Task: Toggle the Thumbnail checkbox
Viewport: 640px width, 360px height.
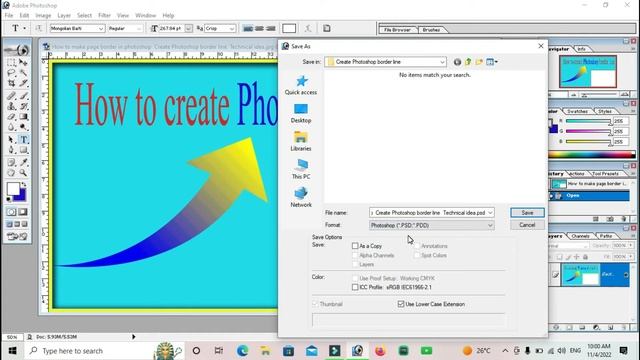Action: [x=315, y=304]
